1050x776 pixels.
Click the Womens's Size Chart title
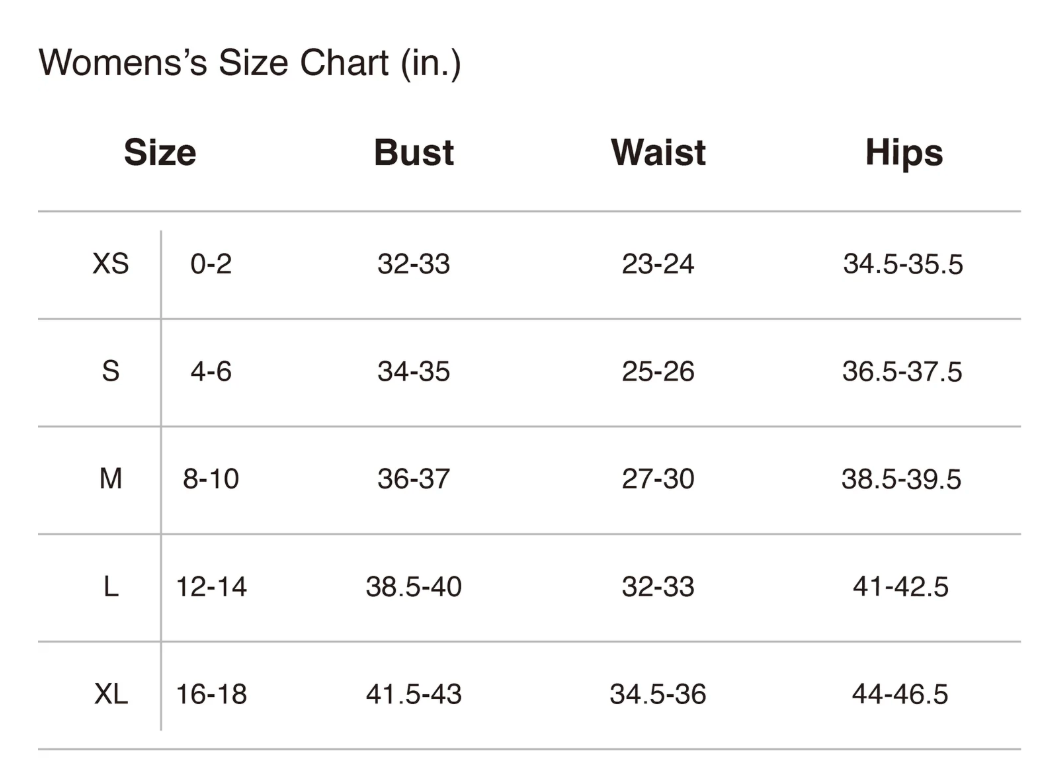click(249, 63)
